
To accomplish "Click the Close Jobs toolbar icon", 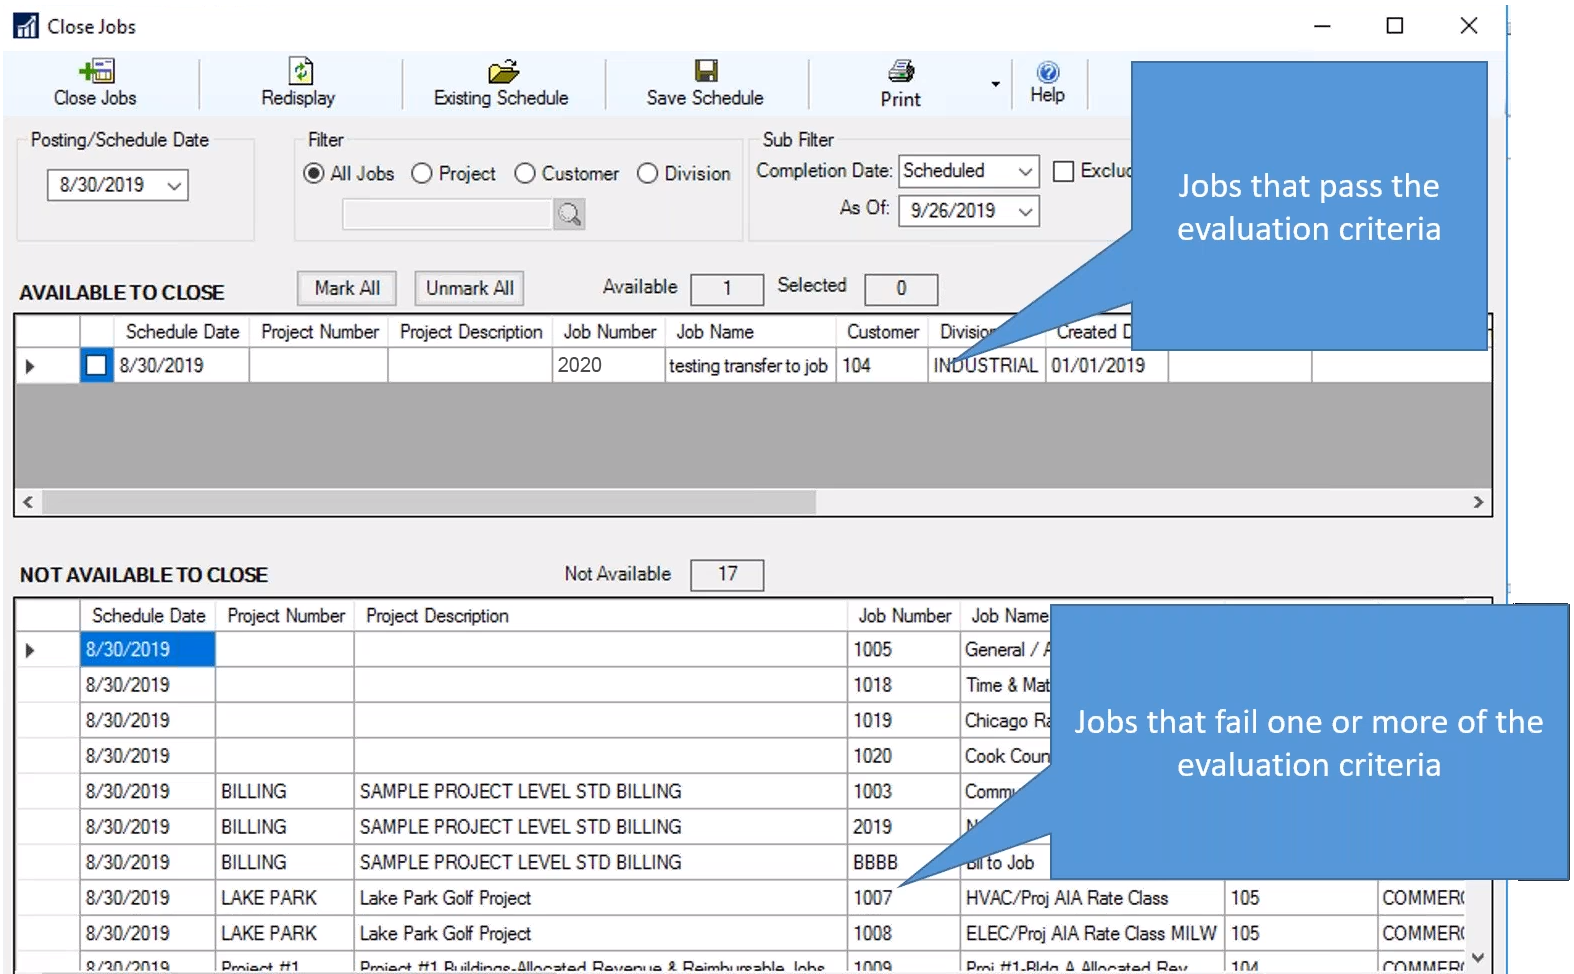I will [x=96, y=71].
